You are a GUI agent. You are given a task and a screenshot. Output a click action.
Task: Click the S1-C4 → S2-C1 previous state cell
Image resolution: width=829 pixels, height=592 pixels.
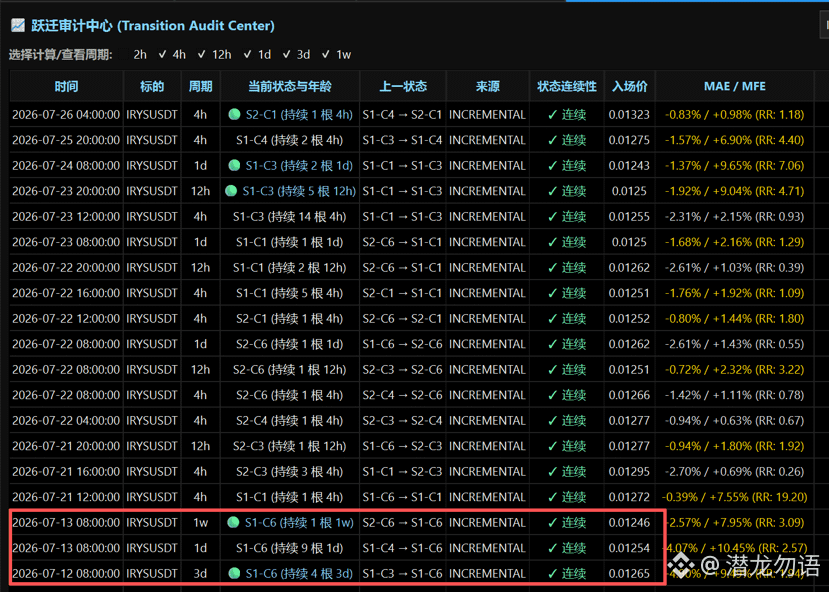[x=402, y=115]
